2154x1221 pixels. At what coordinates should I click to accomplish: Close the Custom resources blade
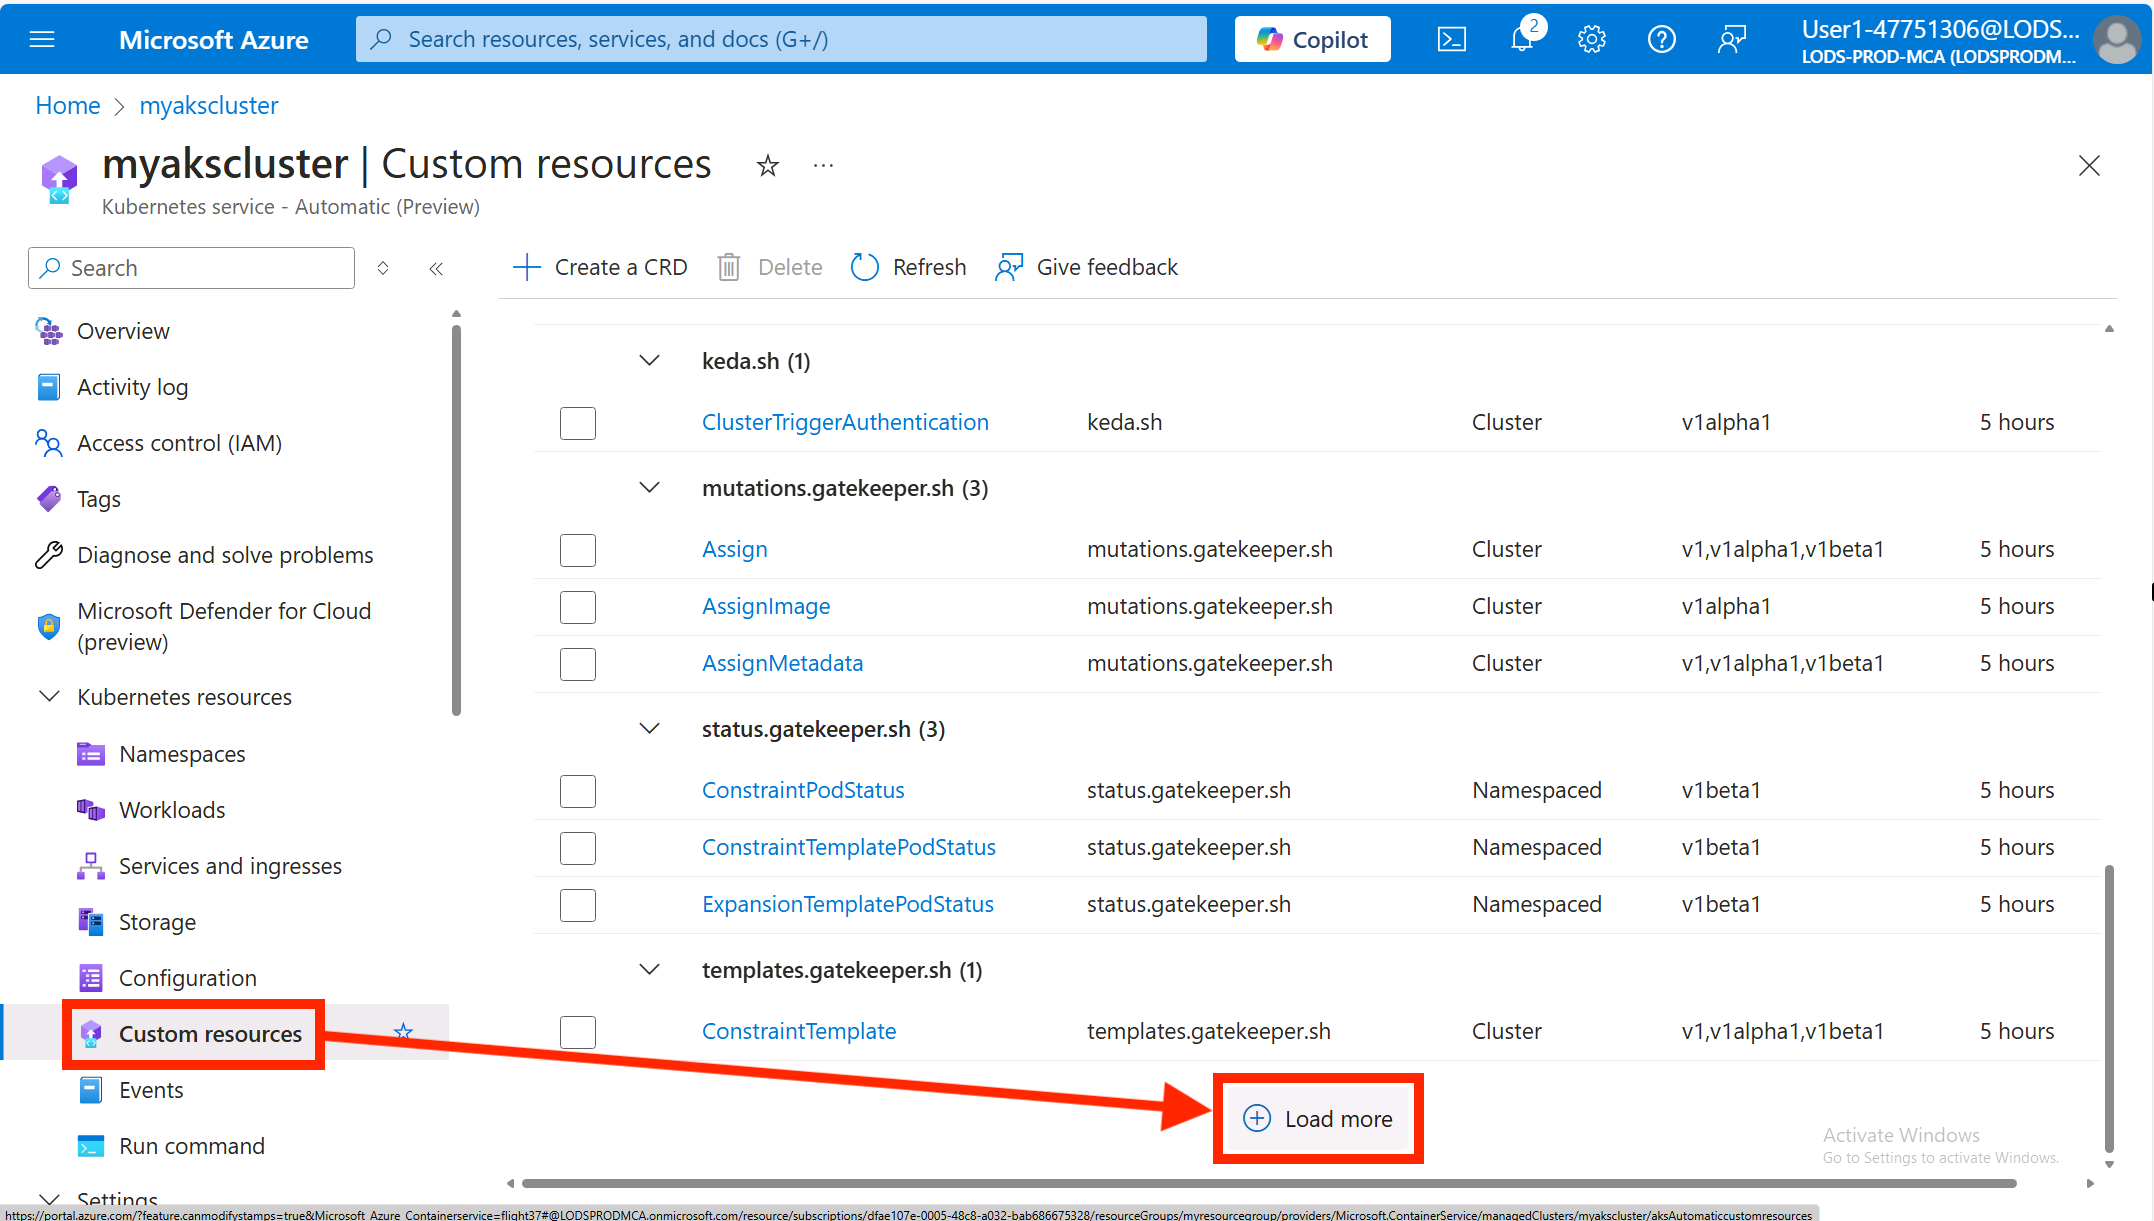2089,165
